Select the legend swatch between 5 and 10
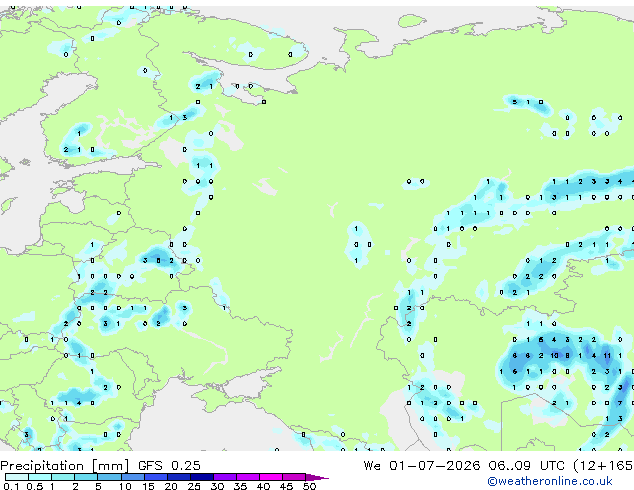The image size is (634, 490). (109, 477)
